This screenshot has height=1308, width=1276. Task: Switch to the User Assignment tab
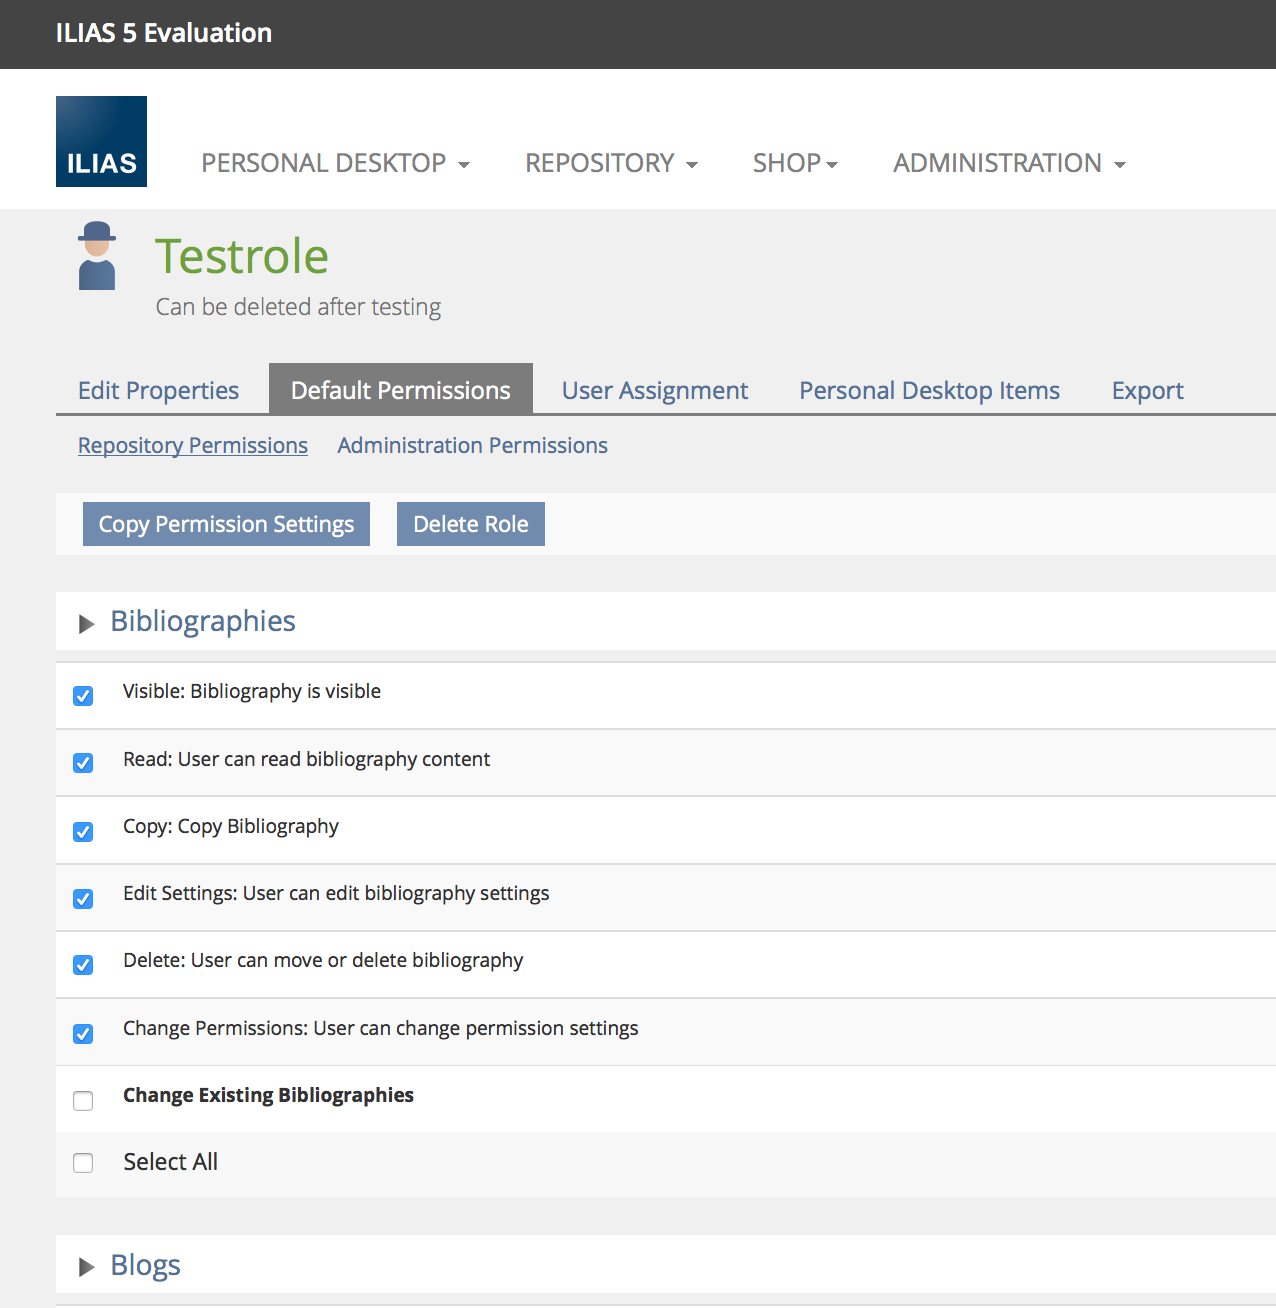point(654,390)
